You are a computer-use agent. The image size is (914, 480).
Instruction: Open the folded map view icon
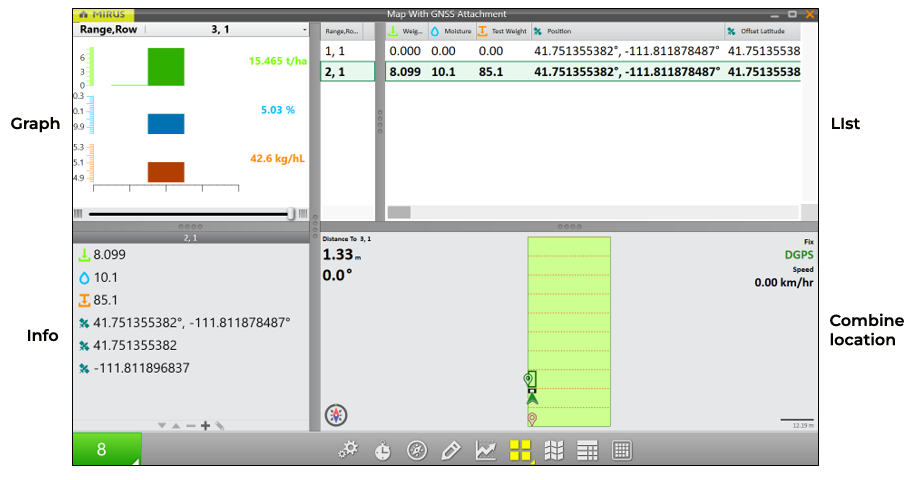pos(553,451)
